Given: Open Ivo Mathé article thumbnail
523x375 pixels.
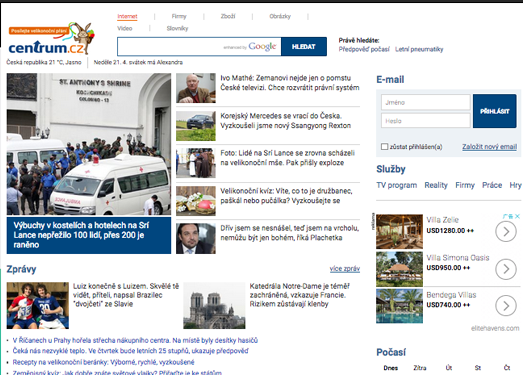Looking at the screenshot, I should (x=196, y=88).
